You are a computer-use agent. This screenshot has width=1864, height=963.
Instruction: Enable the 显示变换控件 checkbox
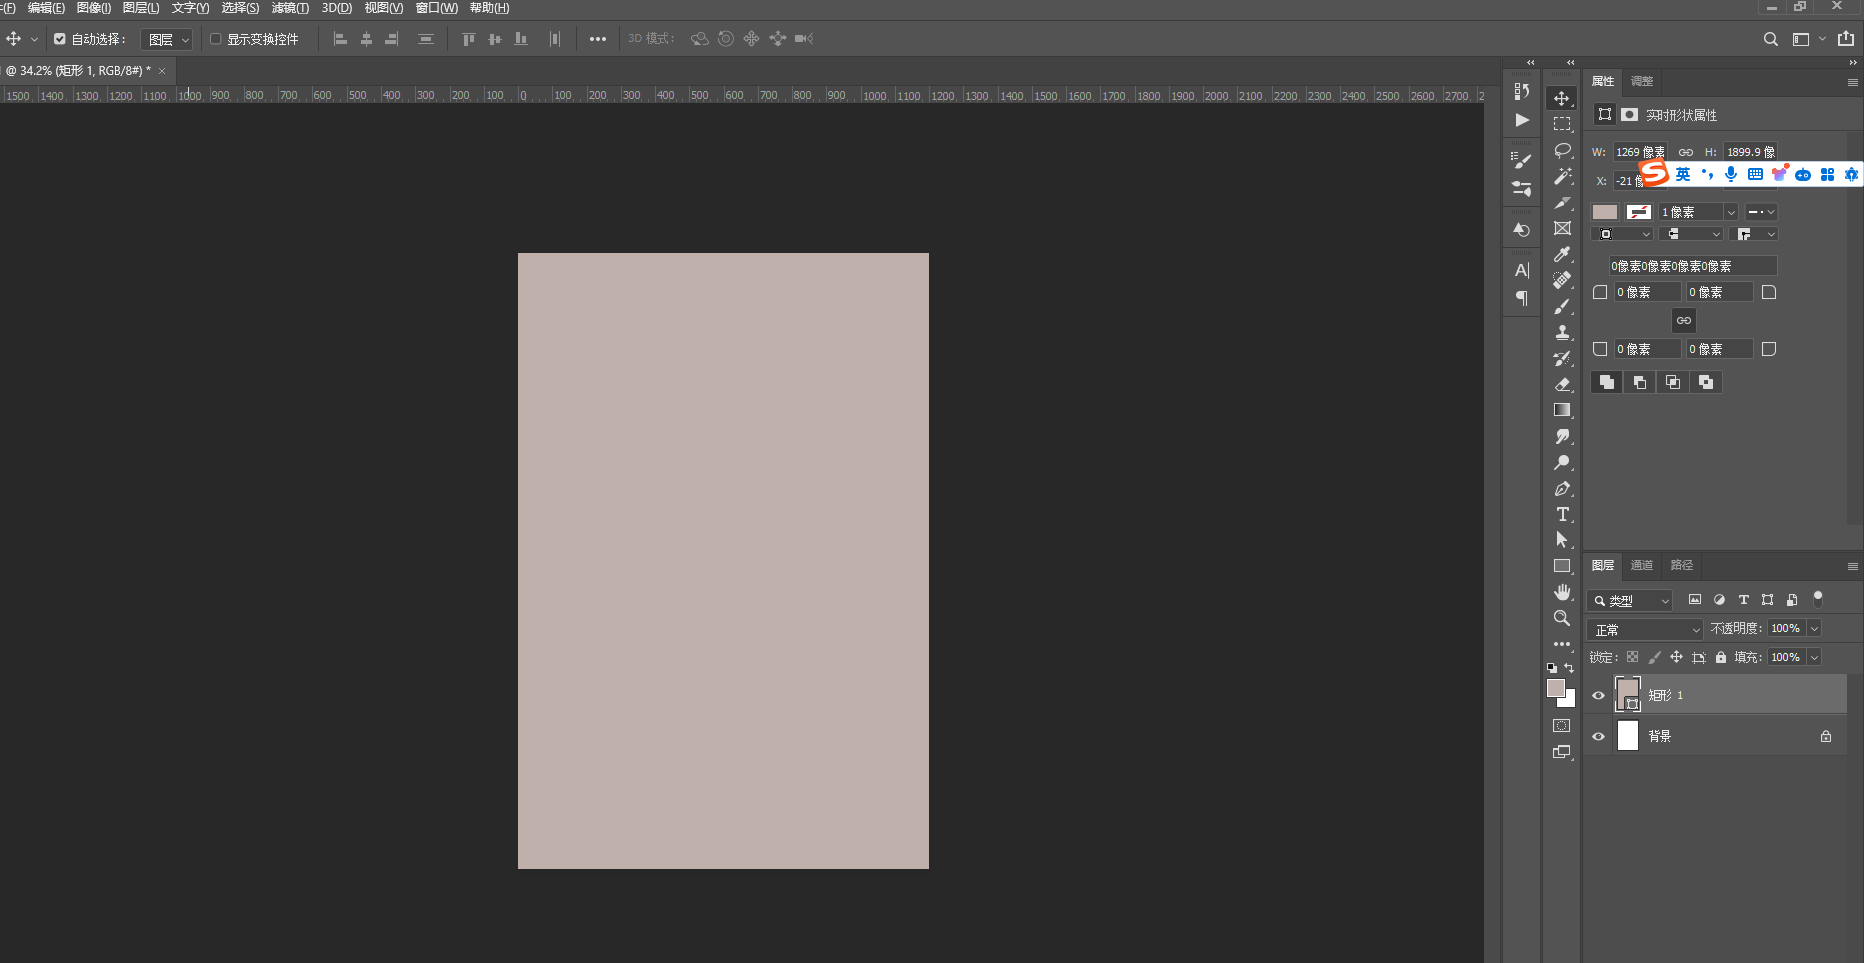[215, 39]
